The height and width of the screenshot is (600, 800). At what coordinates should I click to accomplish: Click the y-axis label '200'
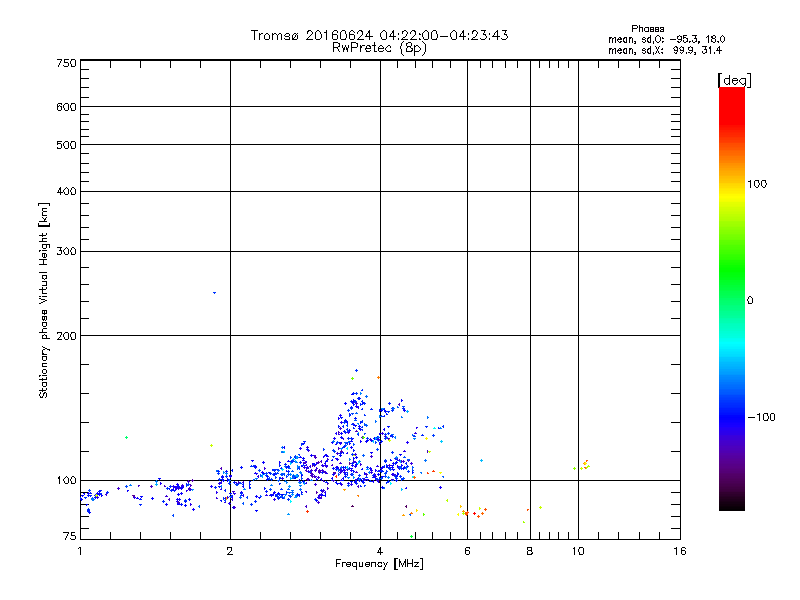click(x=66, y=336)
